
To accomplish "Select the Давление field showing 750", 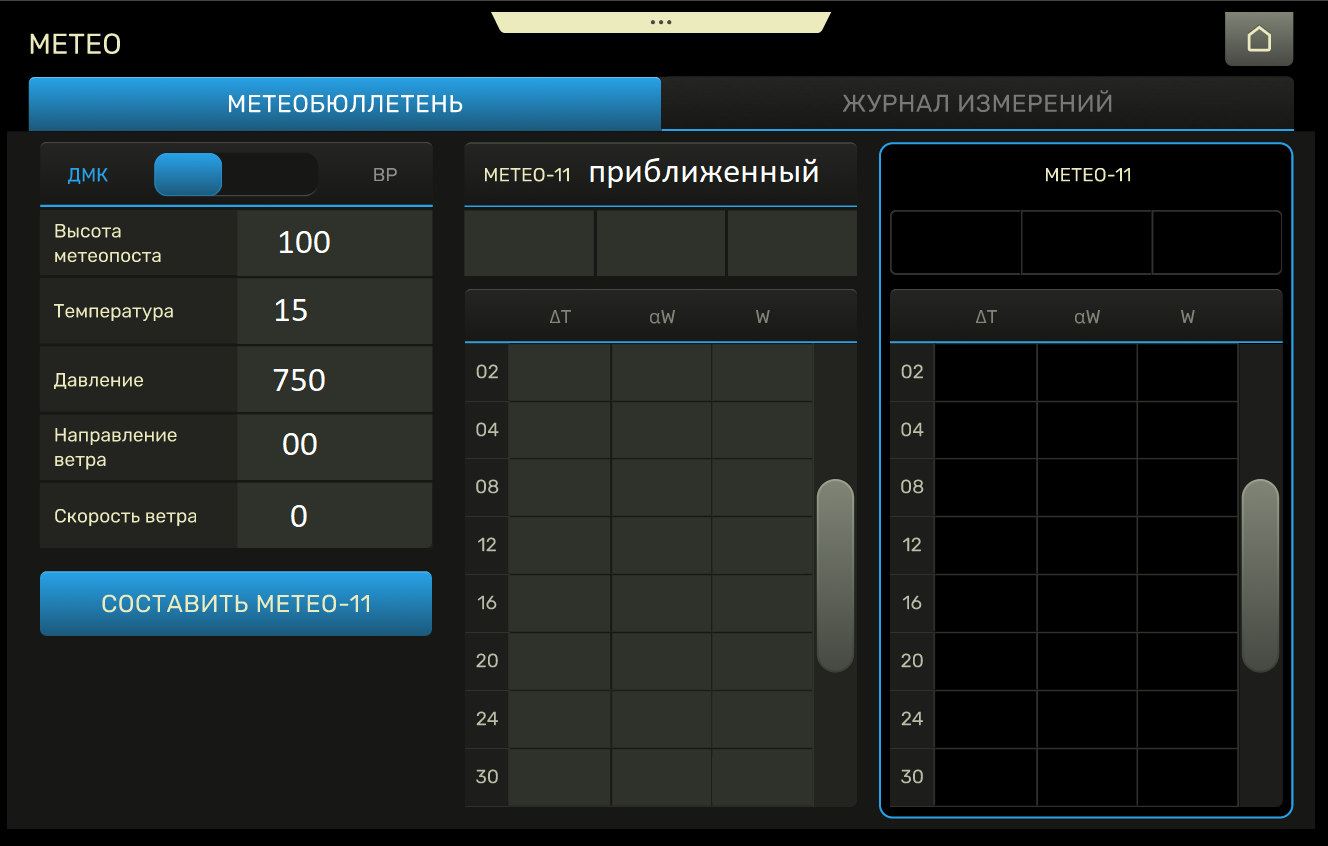I will point(334,380).
